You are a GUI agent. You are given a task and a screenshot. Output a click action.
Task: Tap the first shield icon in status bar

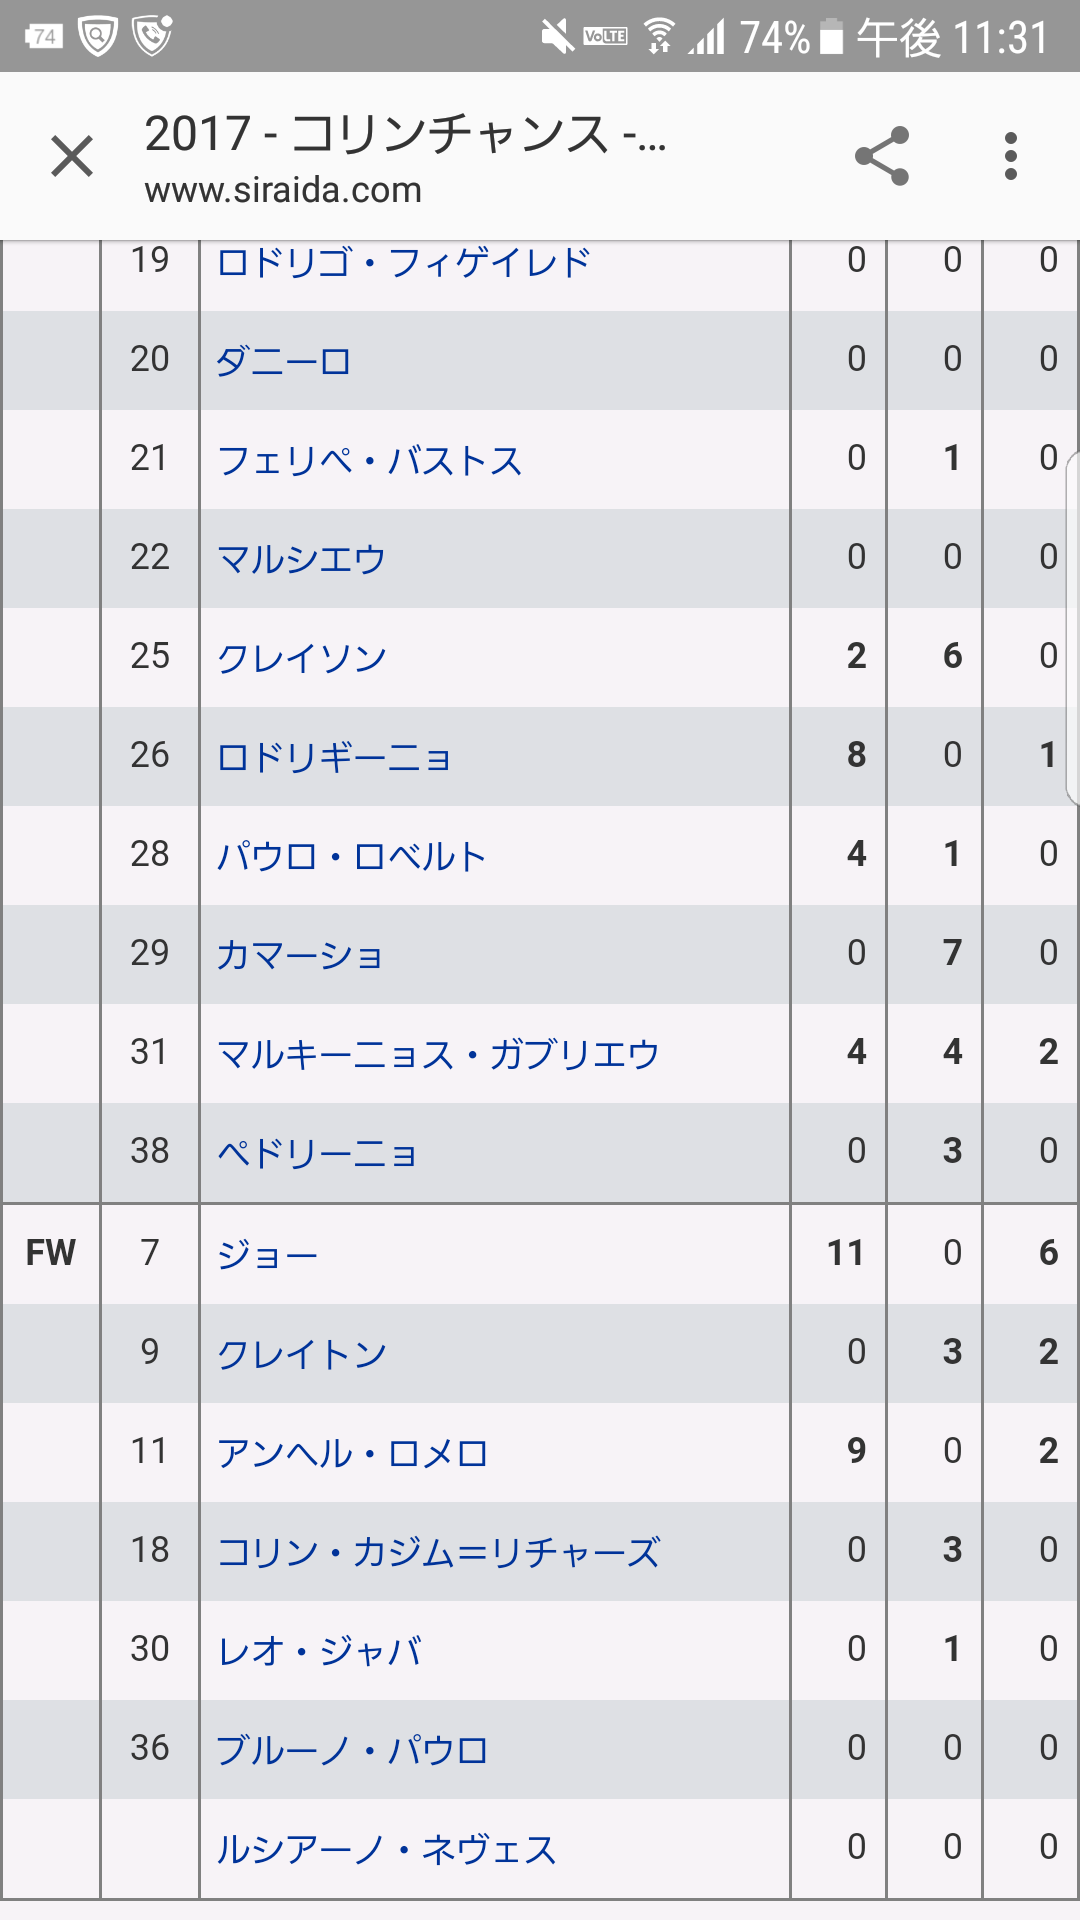pyautogui.click(x=97, y=37)
